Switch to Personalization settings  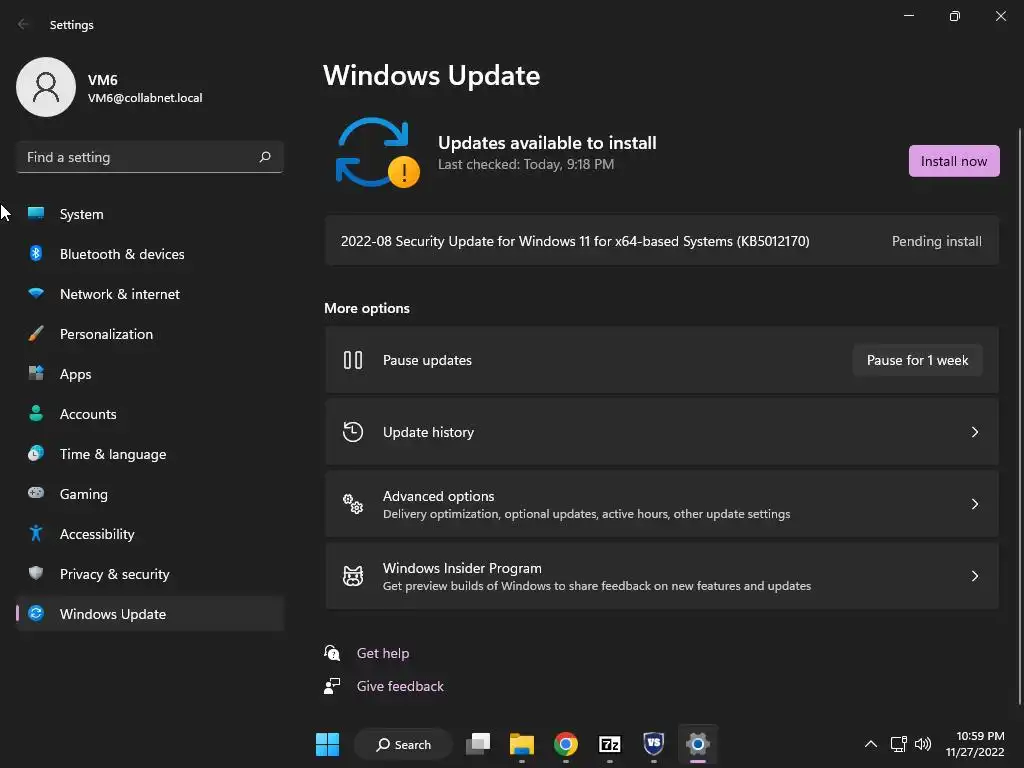pyautogui.click(x=150, y=334)
